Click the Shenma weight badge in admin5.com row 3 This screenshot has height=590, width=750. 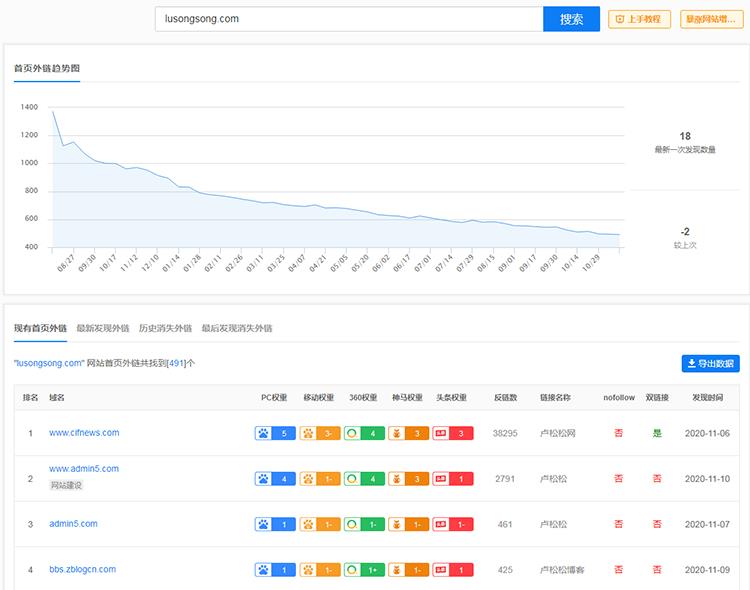[408, 524]
